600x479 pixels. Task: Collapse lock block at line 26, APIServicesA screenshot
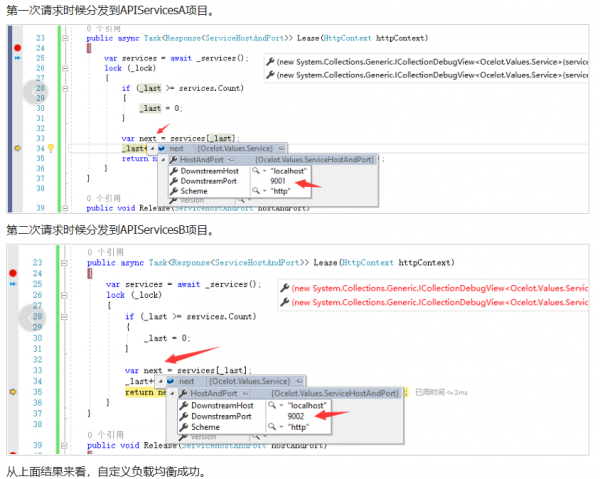(x=65, y=68)
